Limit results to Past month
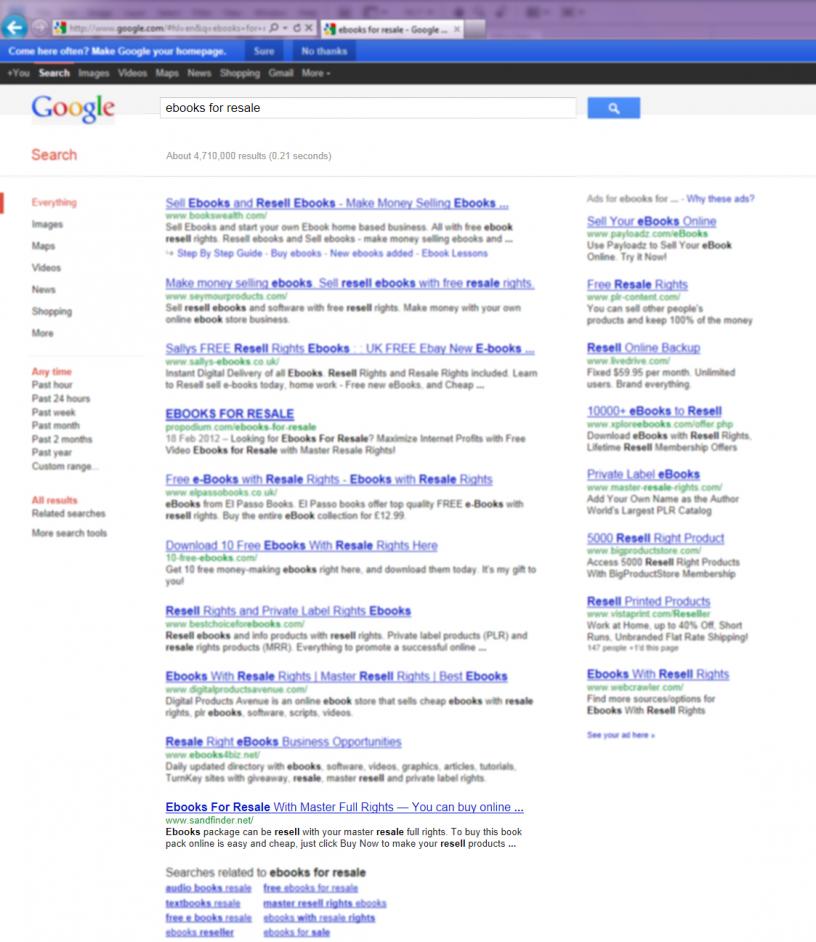816x942 pixels. coord(55,425)
